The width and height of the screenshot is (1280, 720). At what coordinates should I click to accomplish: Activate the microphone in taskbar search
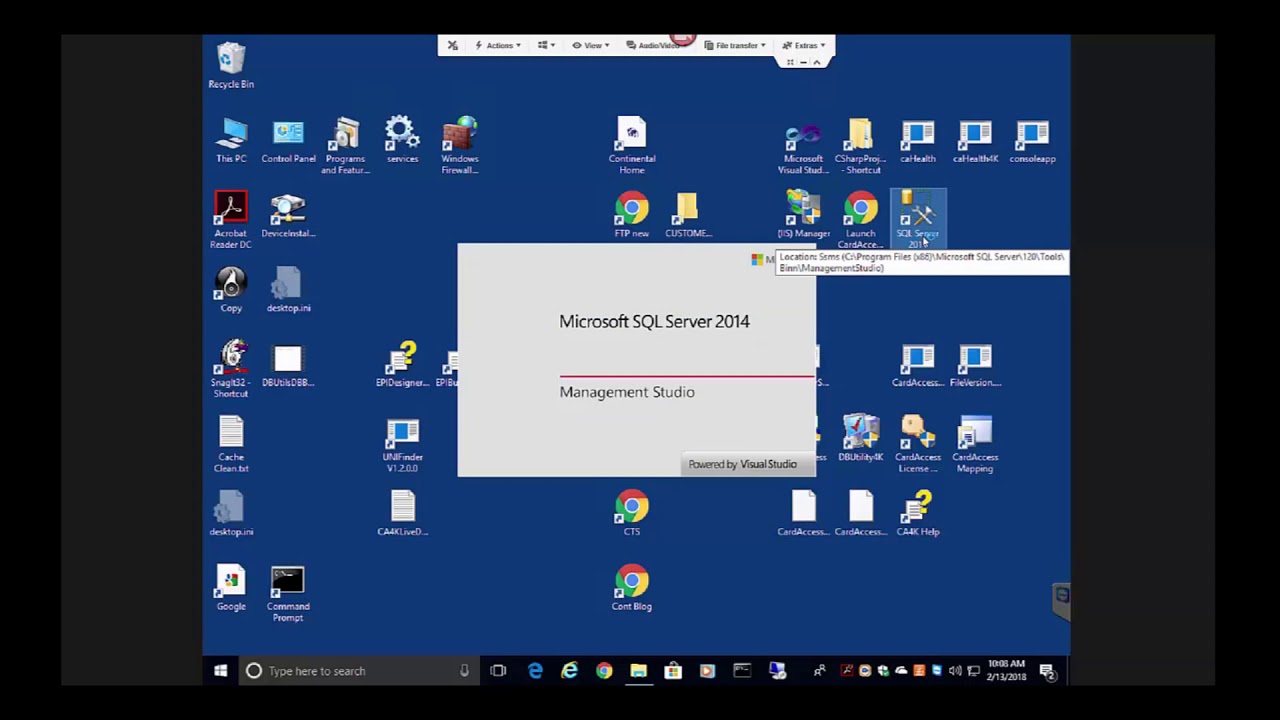[x=464, y=671]
